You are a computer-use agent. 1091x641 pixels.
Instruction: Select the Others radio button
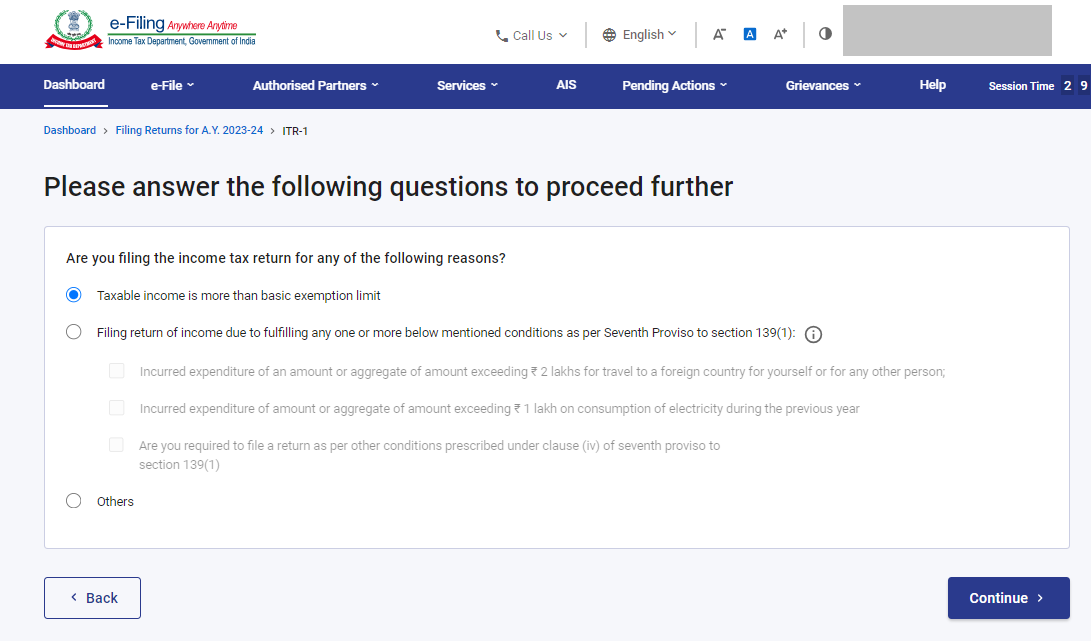point(73,500)
